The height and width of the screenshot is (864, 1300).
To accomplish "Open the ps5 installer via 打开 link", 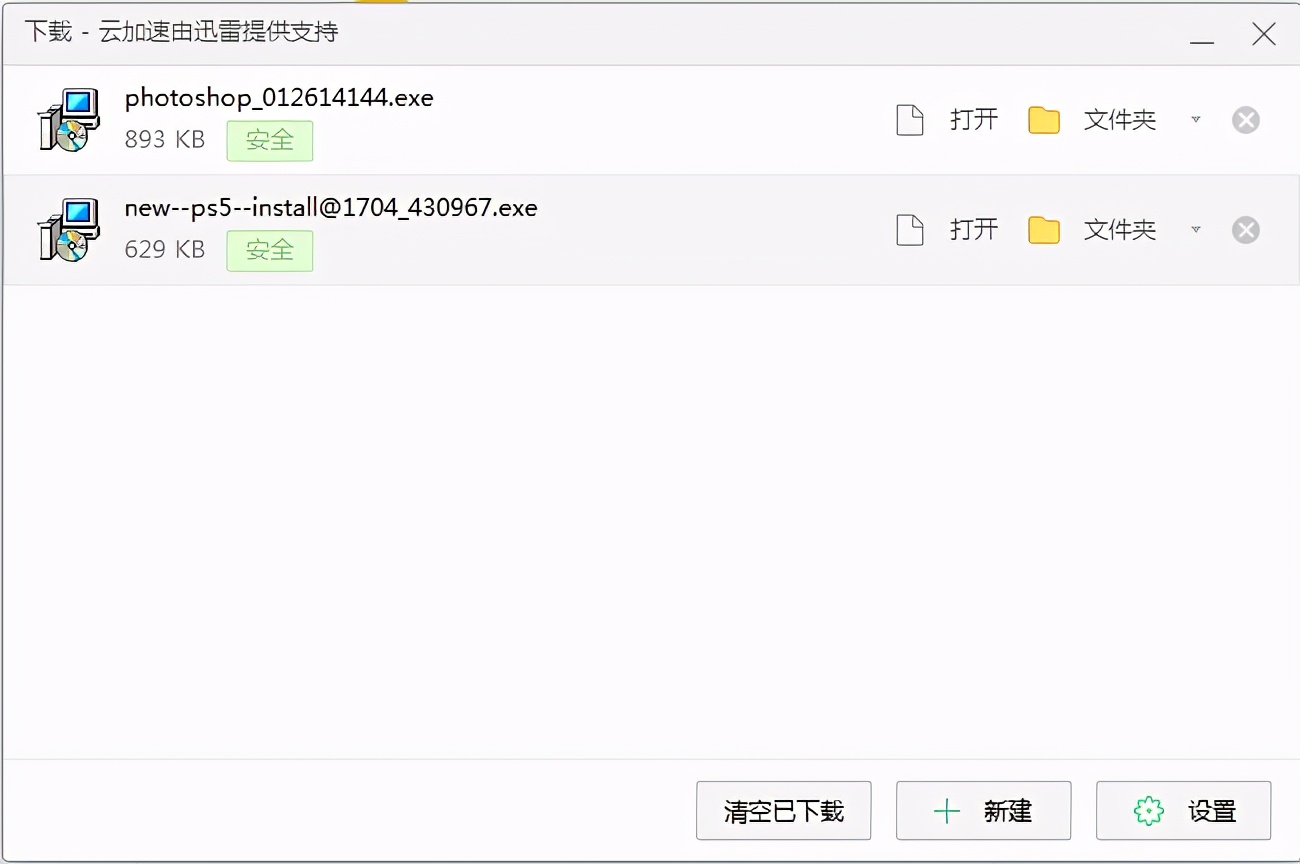I will coord(973,229).
